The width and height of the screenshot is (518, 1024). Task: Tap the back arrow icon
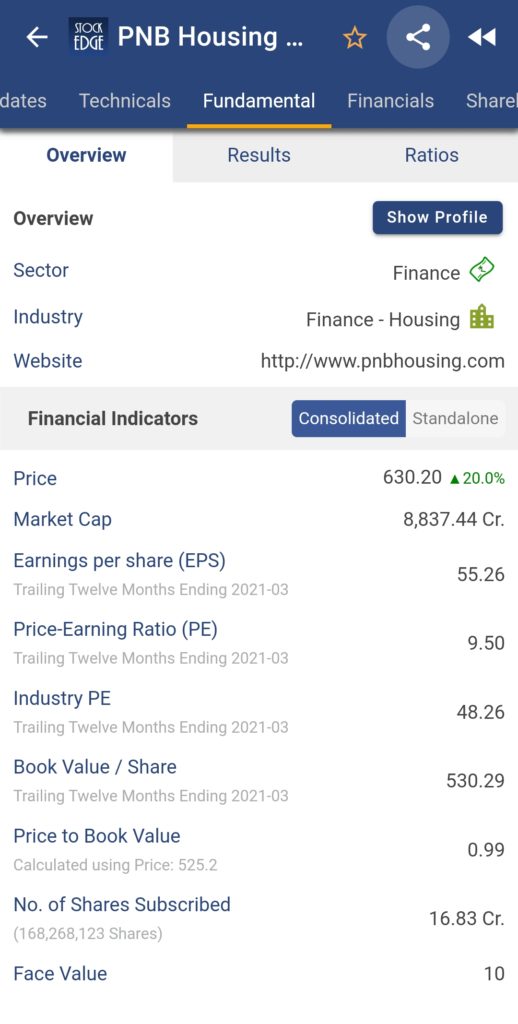37,37
